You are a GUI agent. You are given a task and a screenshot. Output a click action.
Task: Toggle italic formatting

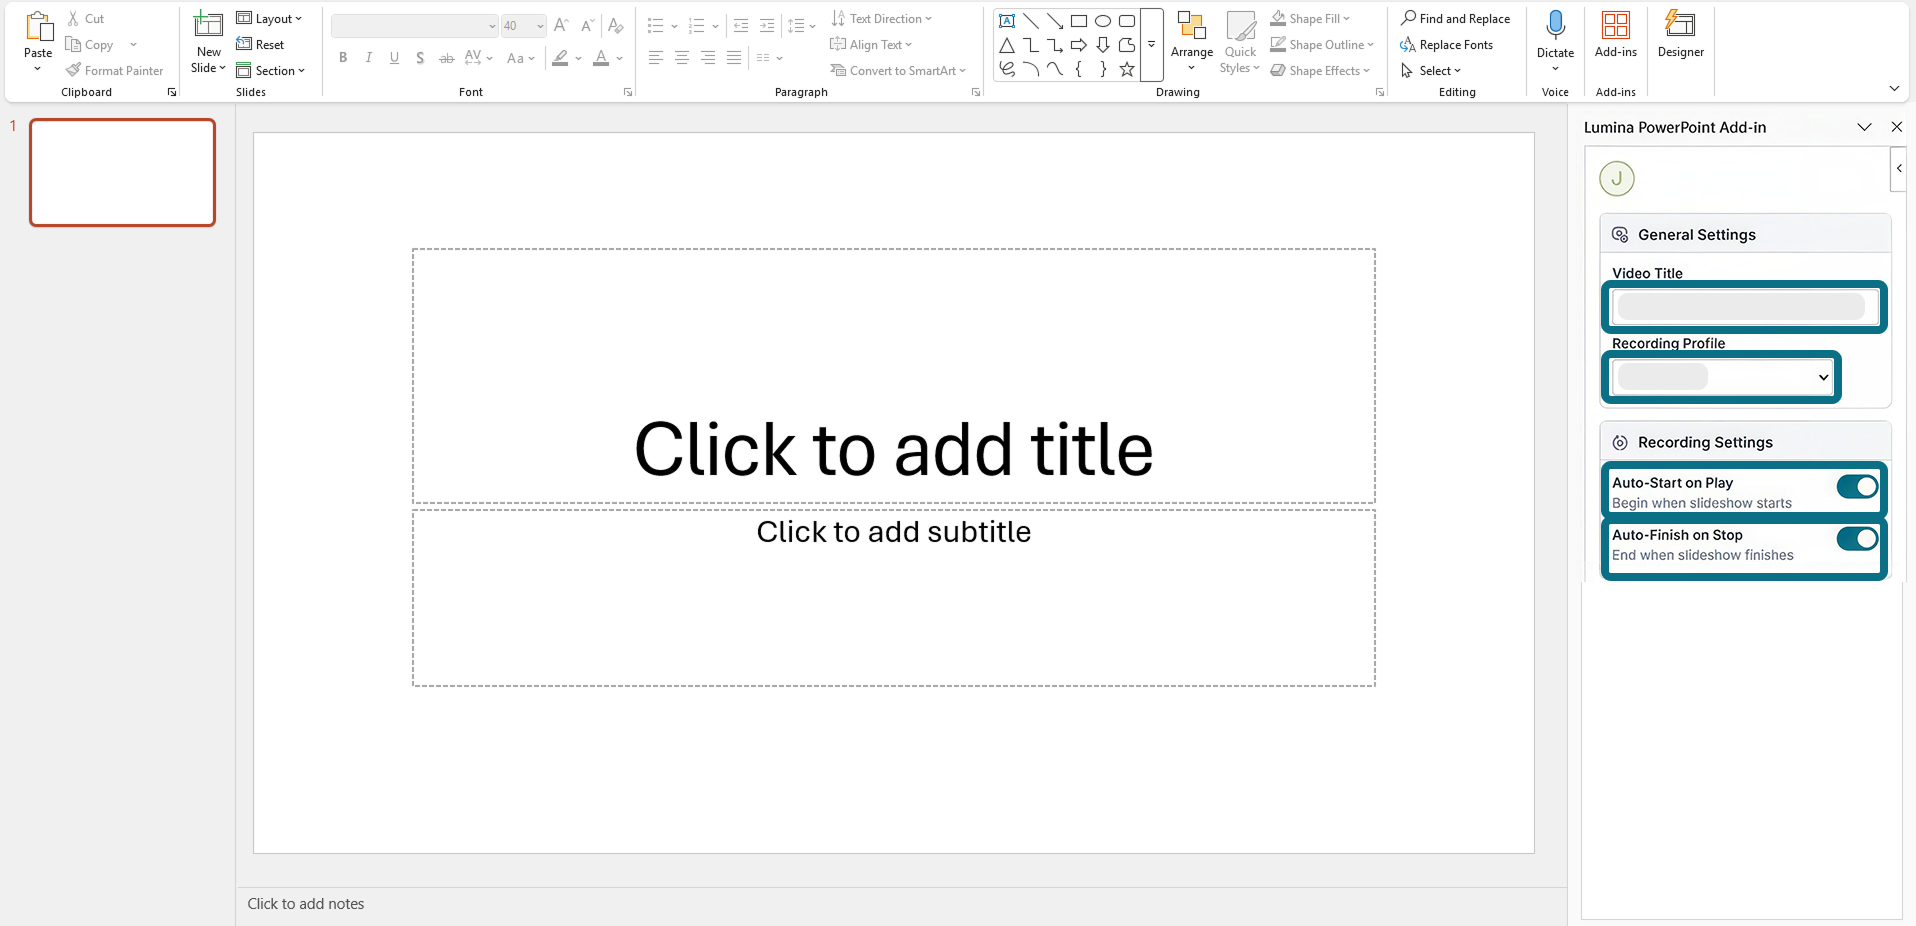tap(369, 58)
